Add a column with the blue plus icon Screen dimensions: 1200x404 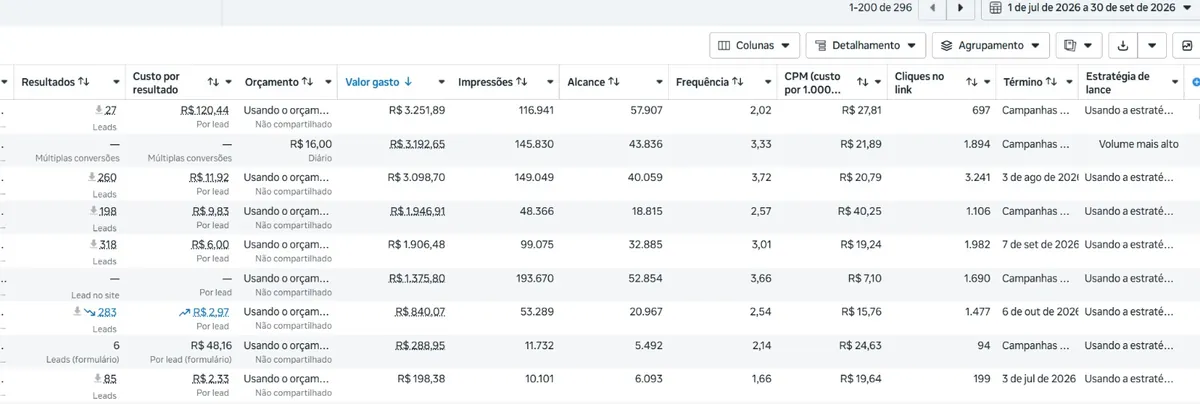tap(1196, 82)
